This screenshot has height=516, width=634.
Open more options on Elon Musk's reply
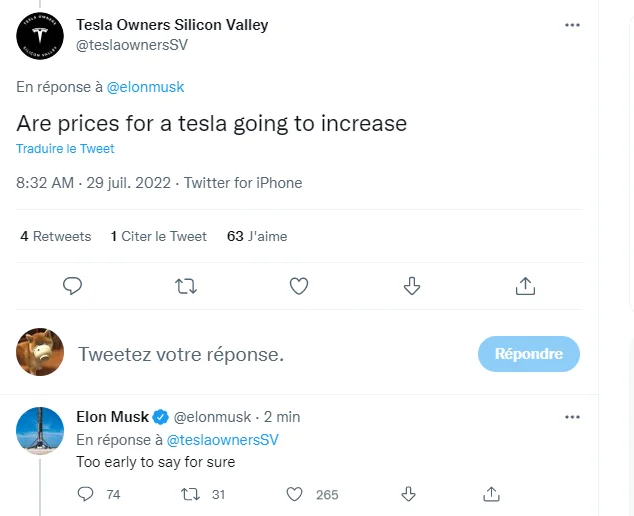(x=572, y=416)
